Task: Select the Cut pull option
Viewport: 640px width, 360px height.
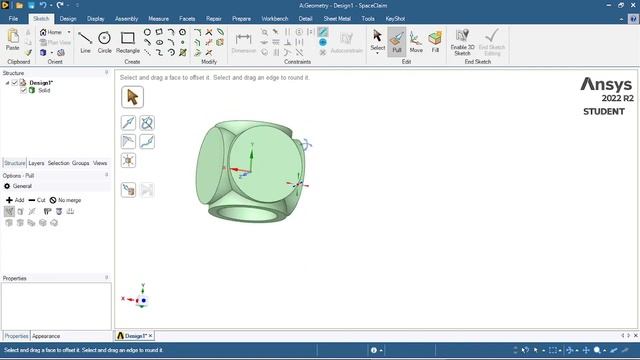Action: tap(37, 200)
